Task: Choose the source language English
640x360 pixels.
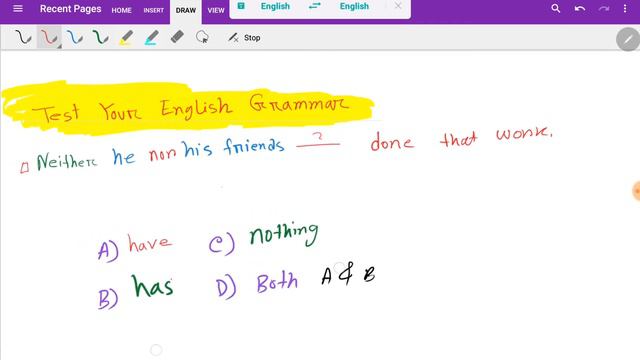Action: 275,6
